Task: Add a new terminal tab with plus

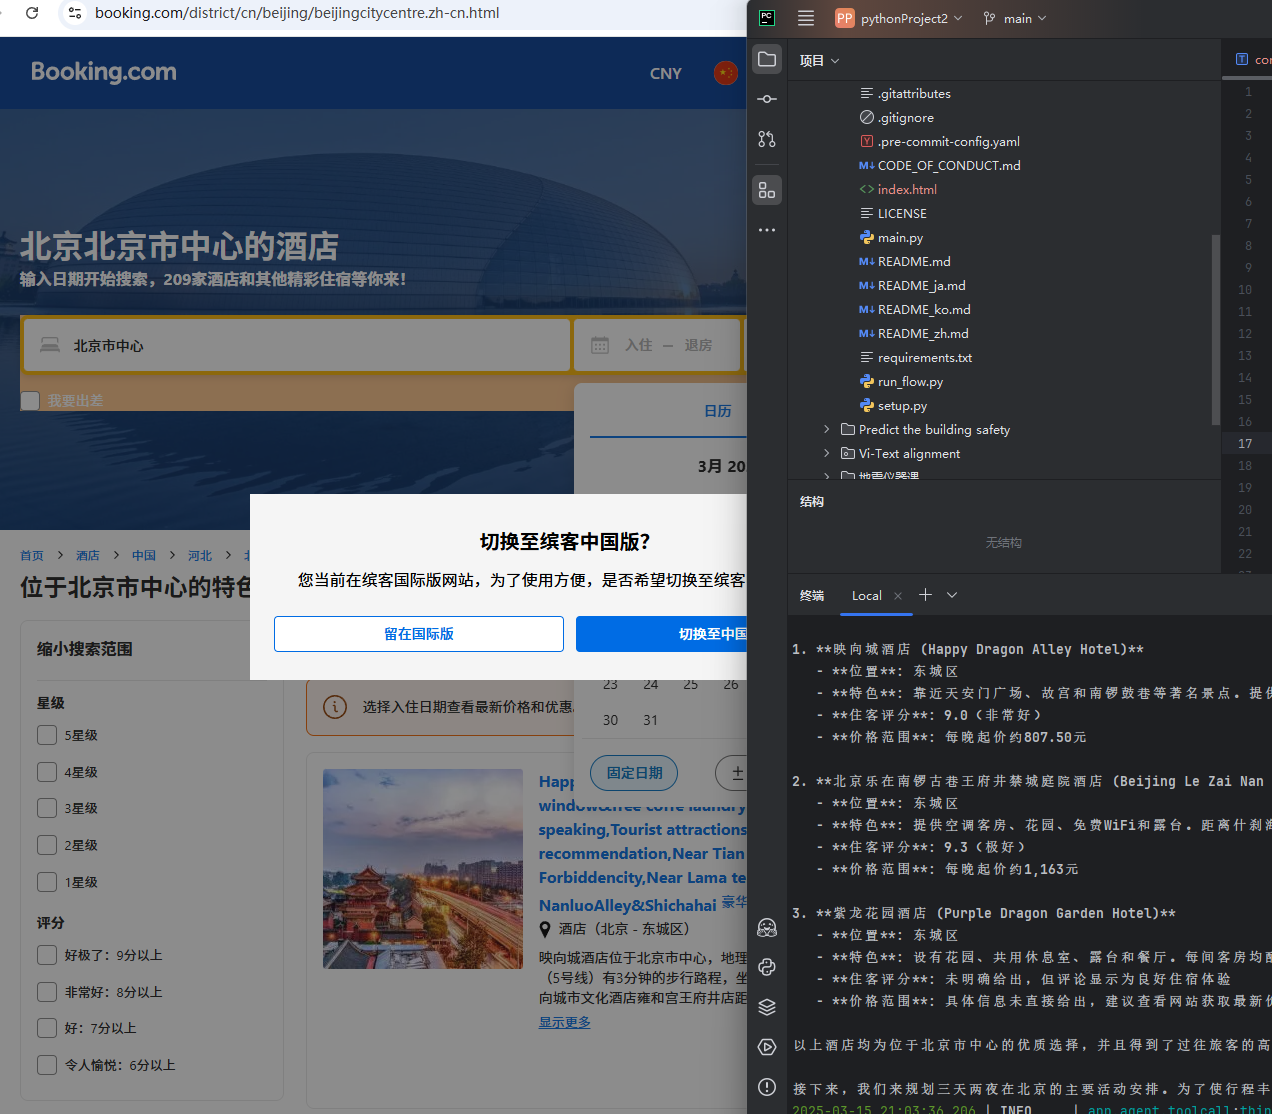Action: click(x=925, y=595)
